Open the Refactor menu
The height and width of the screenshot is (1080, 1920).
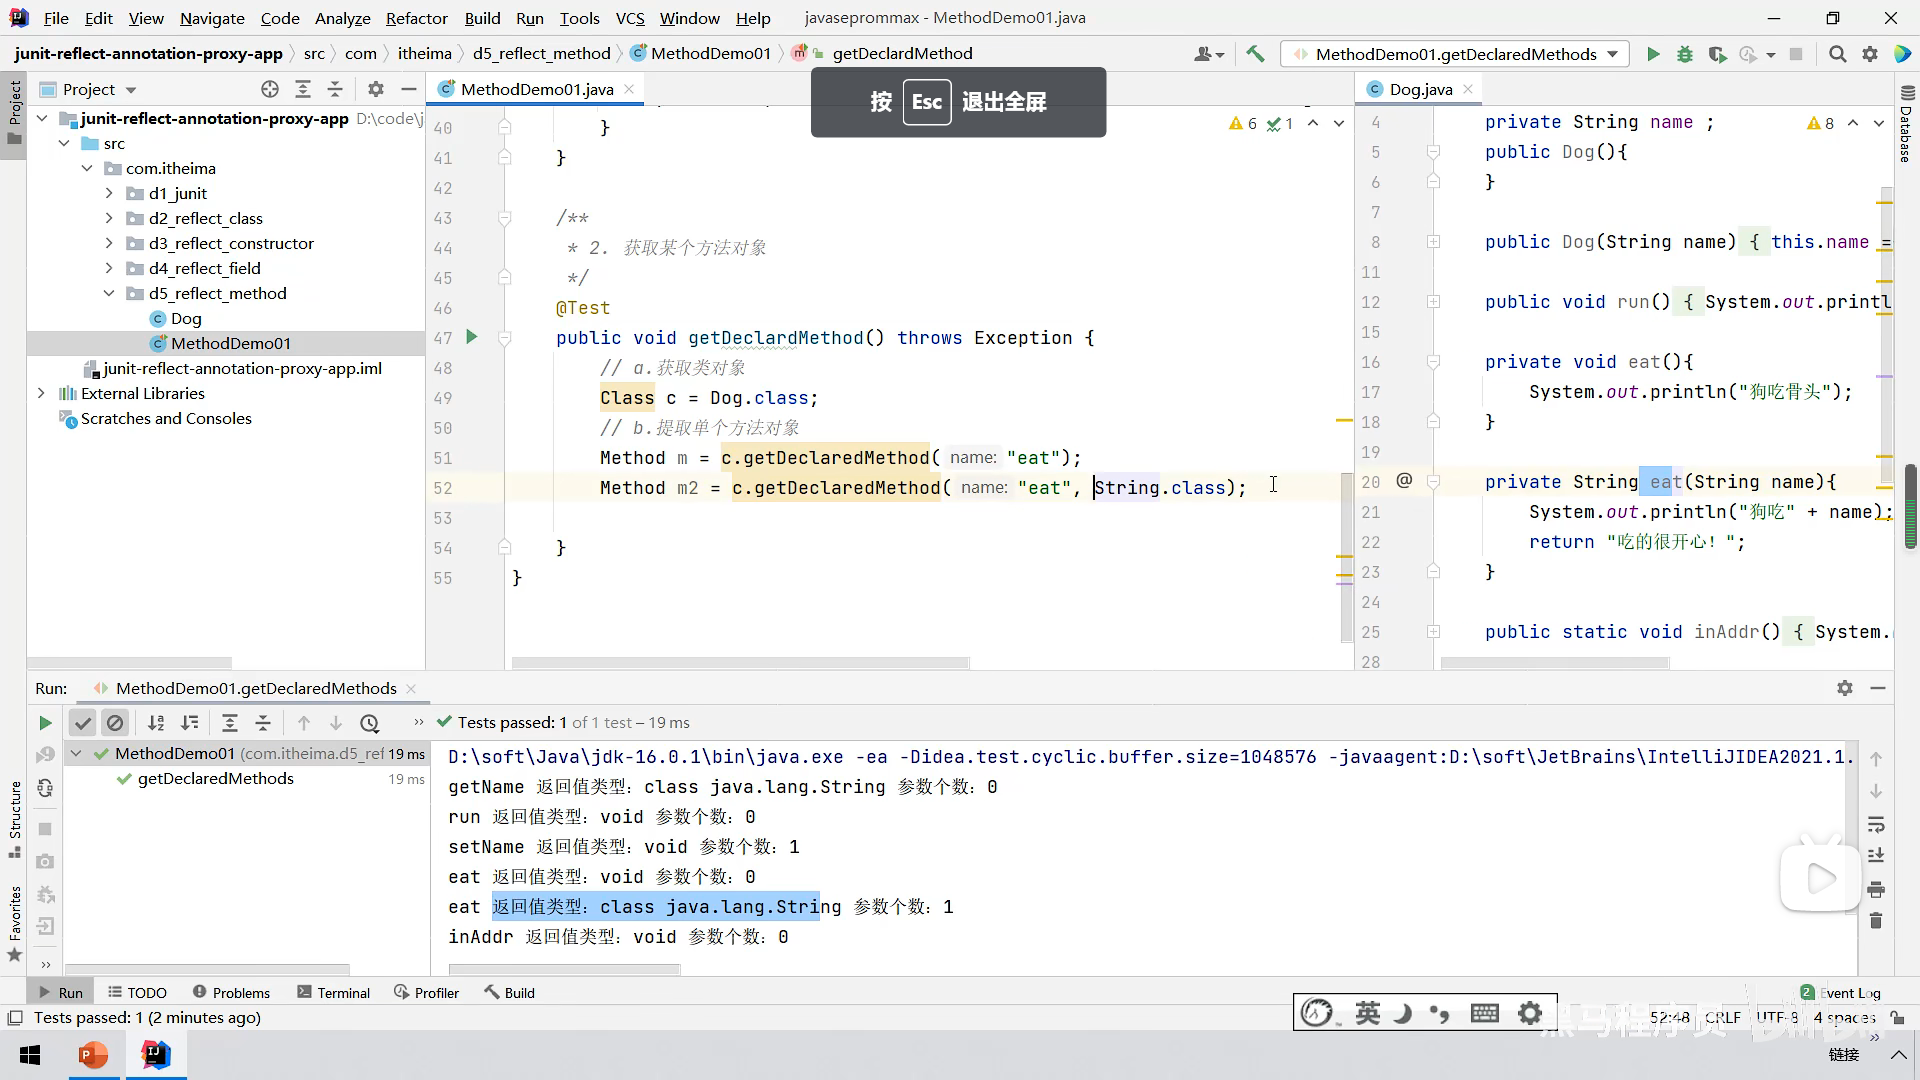416,18
